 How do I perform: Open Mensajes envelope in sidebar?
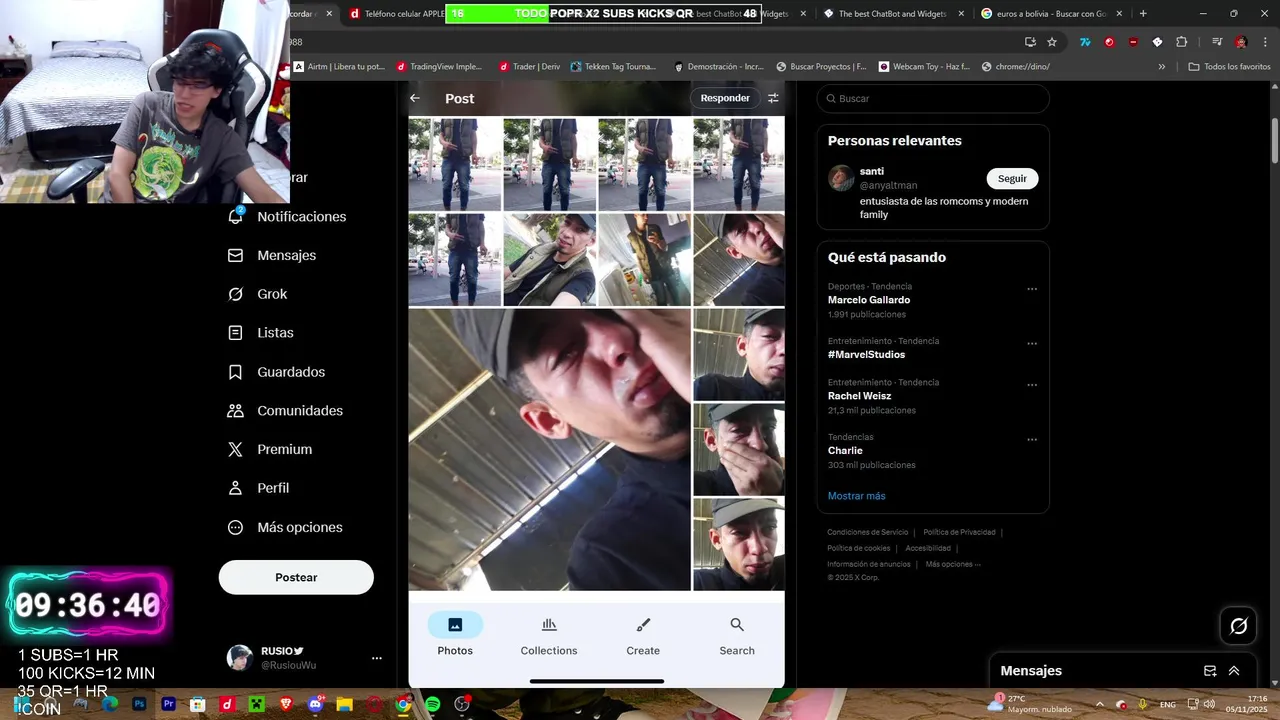click(273, 256)
